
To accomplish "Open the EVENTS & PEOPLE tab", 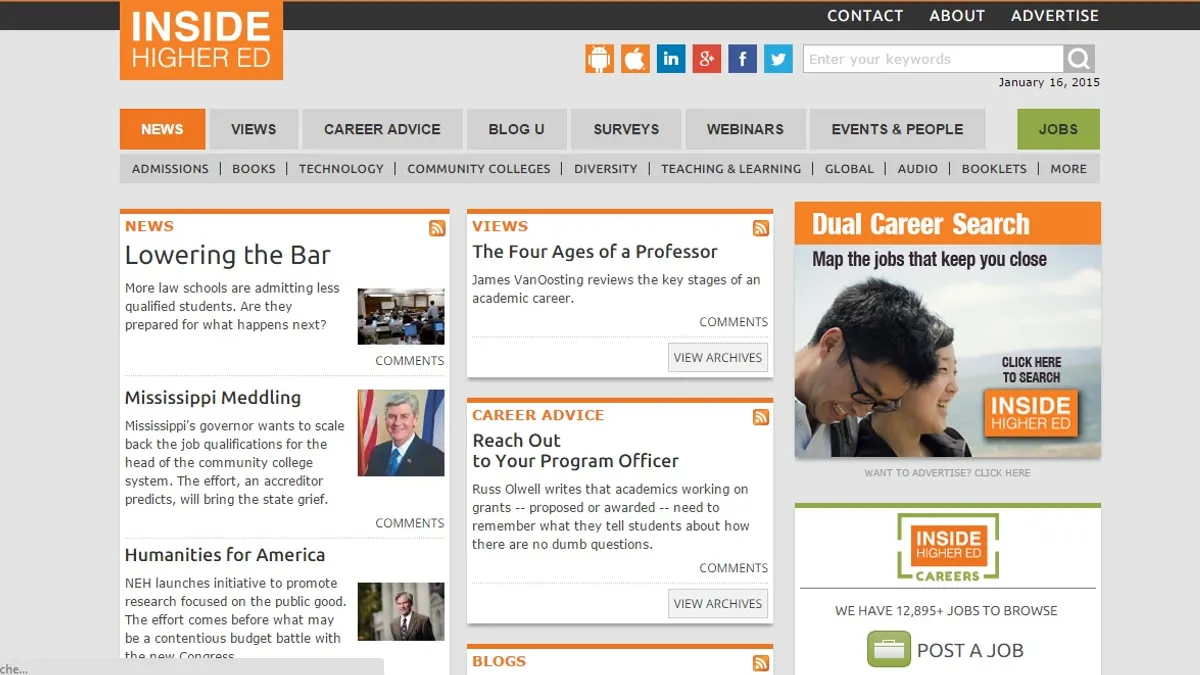I will pyautogui.click(x=897, y=129).
